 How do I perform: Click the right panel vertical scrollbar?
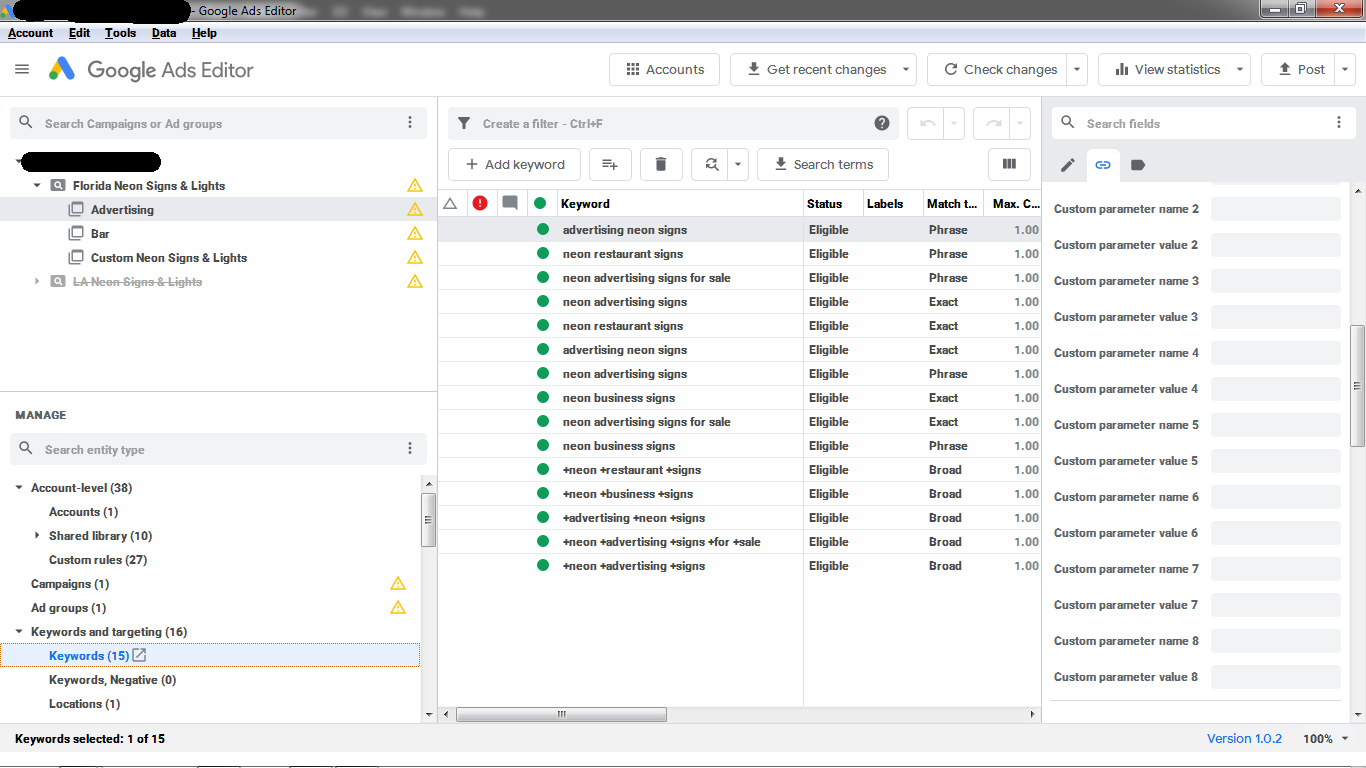pyautogui.click(x=1357, y=385)
